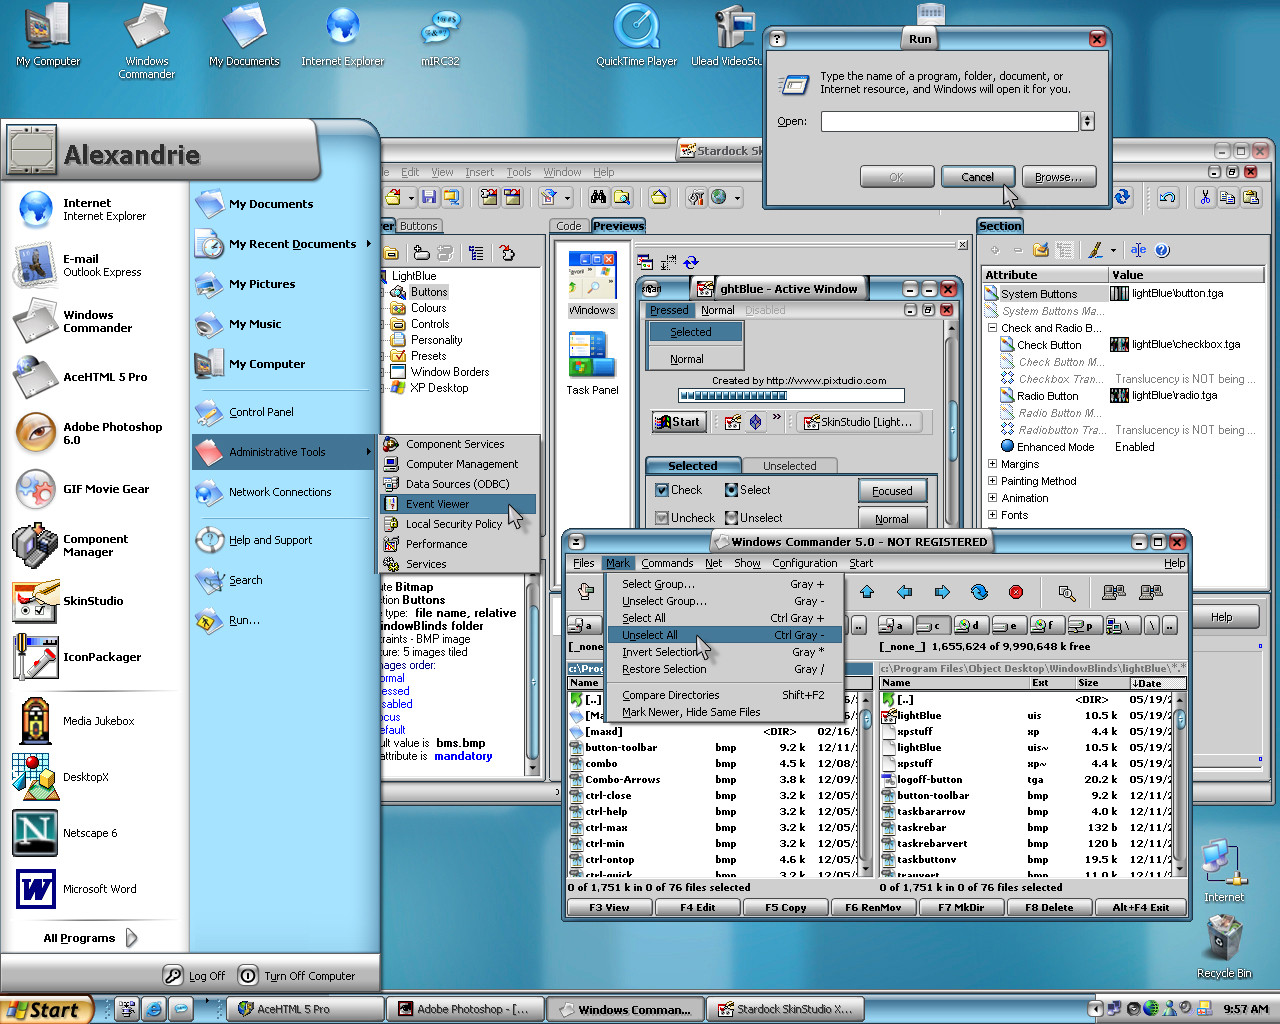Open Windows Commander desktop icon
The width and height of the screenshot is (1280, 1024).
coord(147,40)
